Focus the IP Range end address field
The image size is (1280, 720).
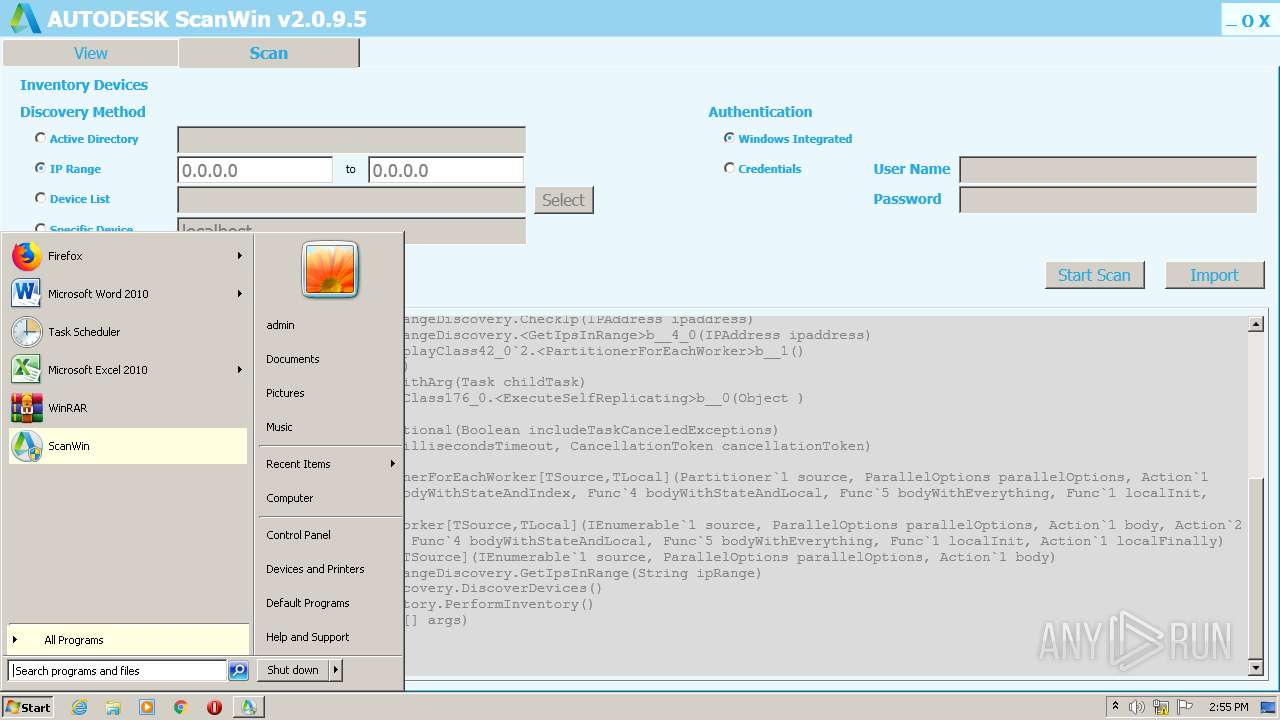446,170
